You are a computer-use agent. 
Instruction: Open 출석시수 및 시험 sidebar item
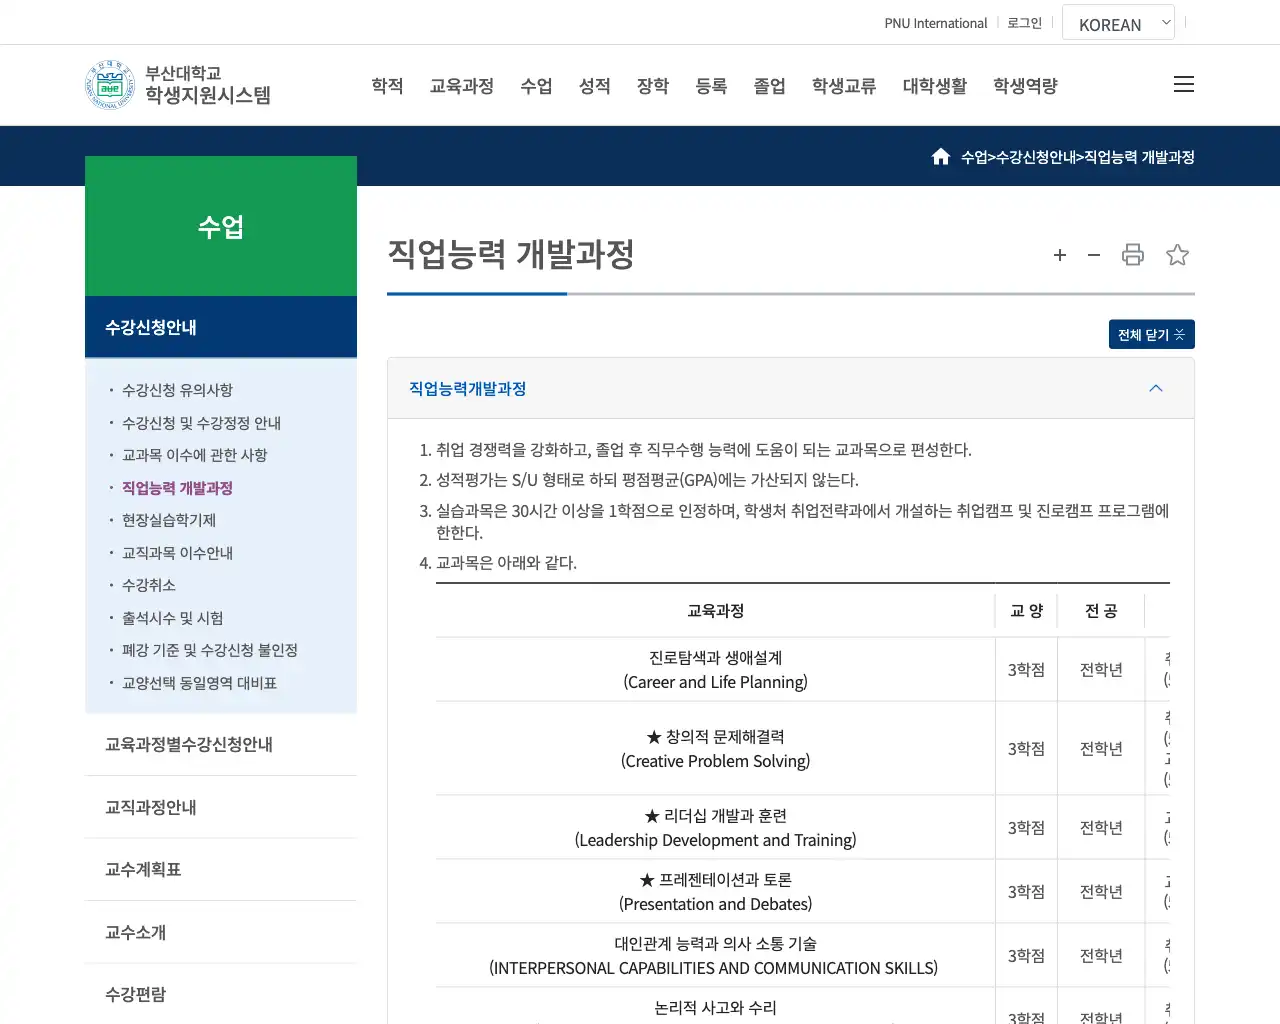(173, 618)
